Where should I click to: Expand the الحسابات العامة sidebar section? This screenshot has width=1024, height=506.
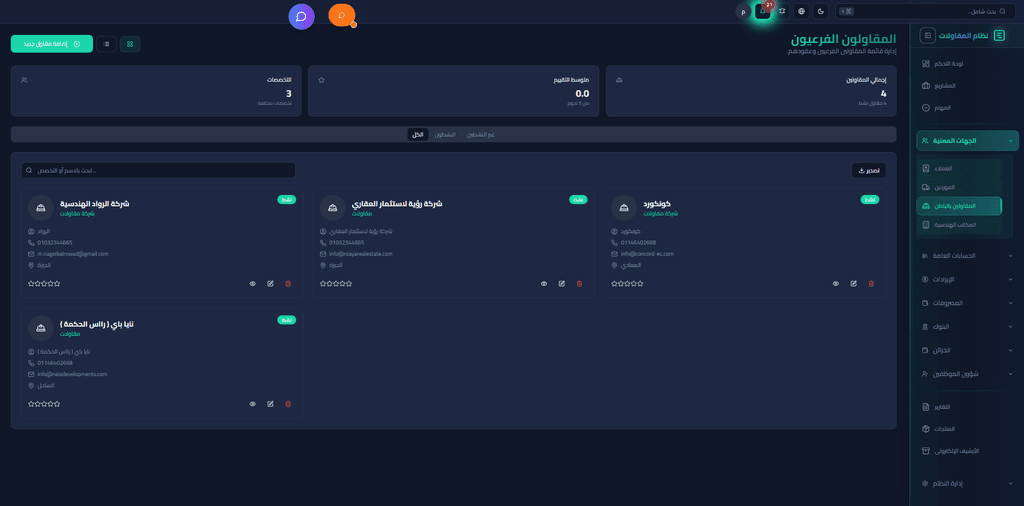(967, 256)
